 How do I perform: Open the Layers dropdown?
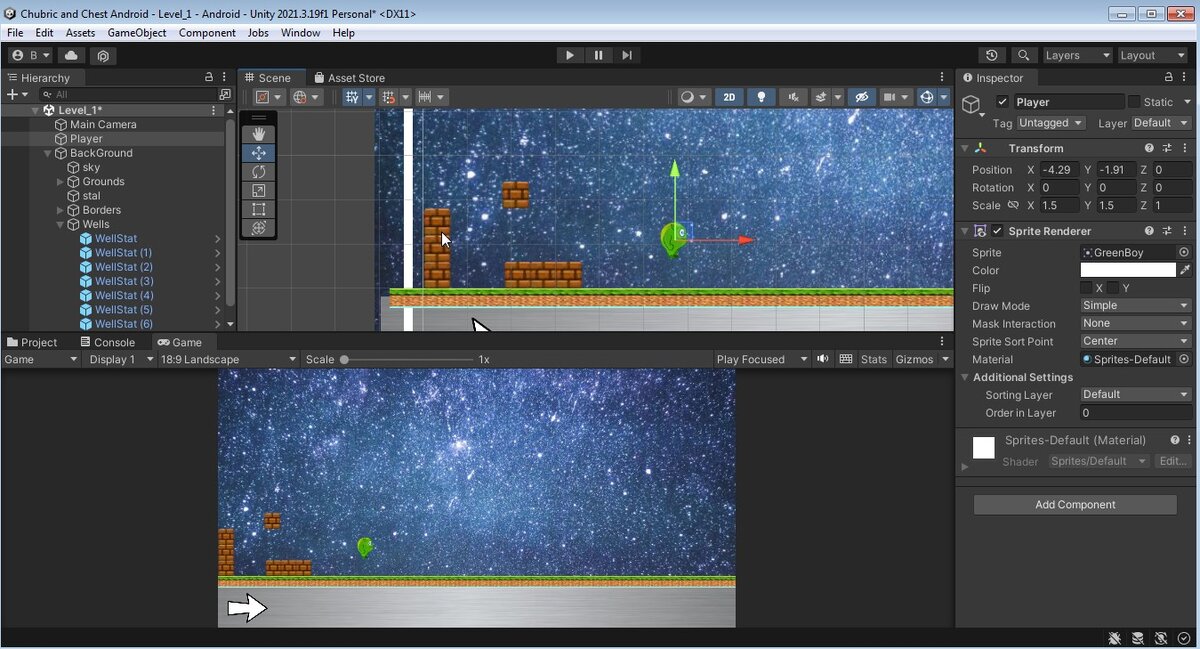(x=1076, y=56)
